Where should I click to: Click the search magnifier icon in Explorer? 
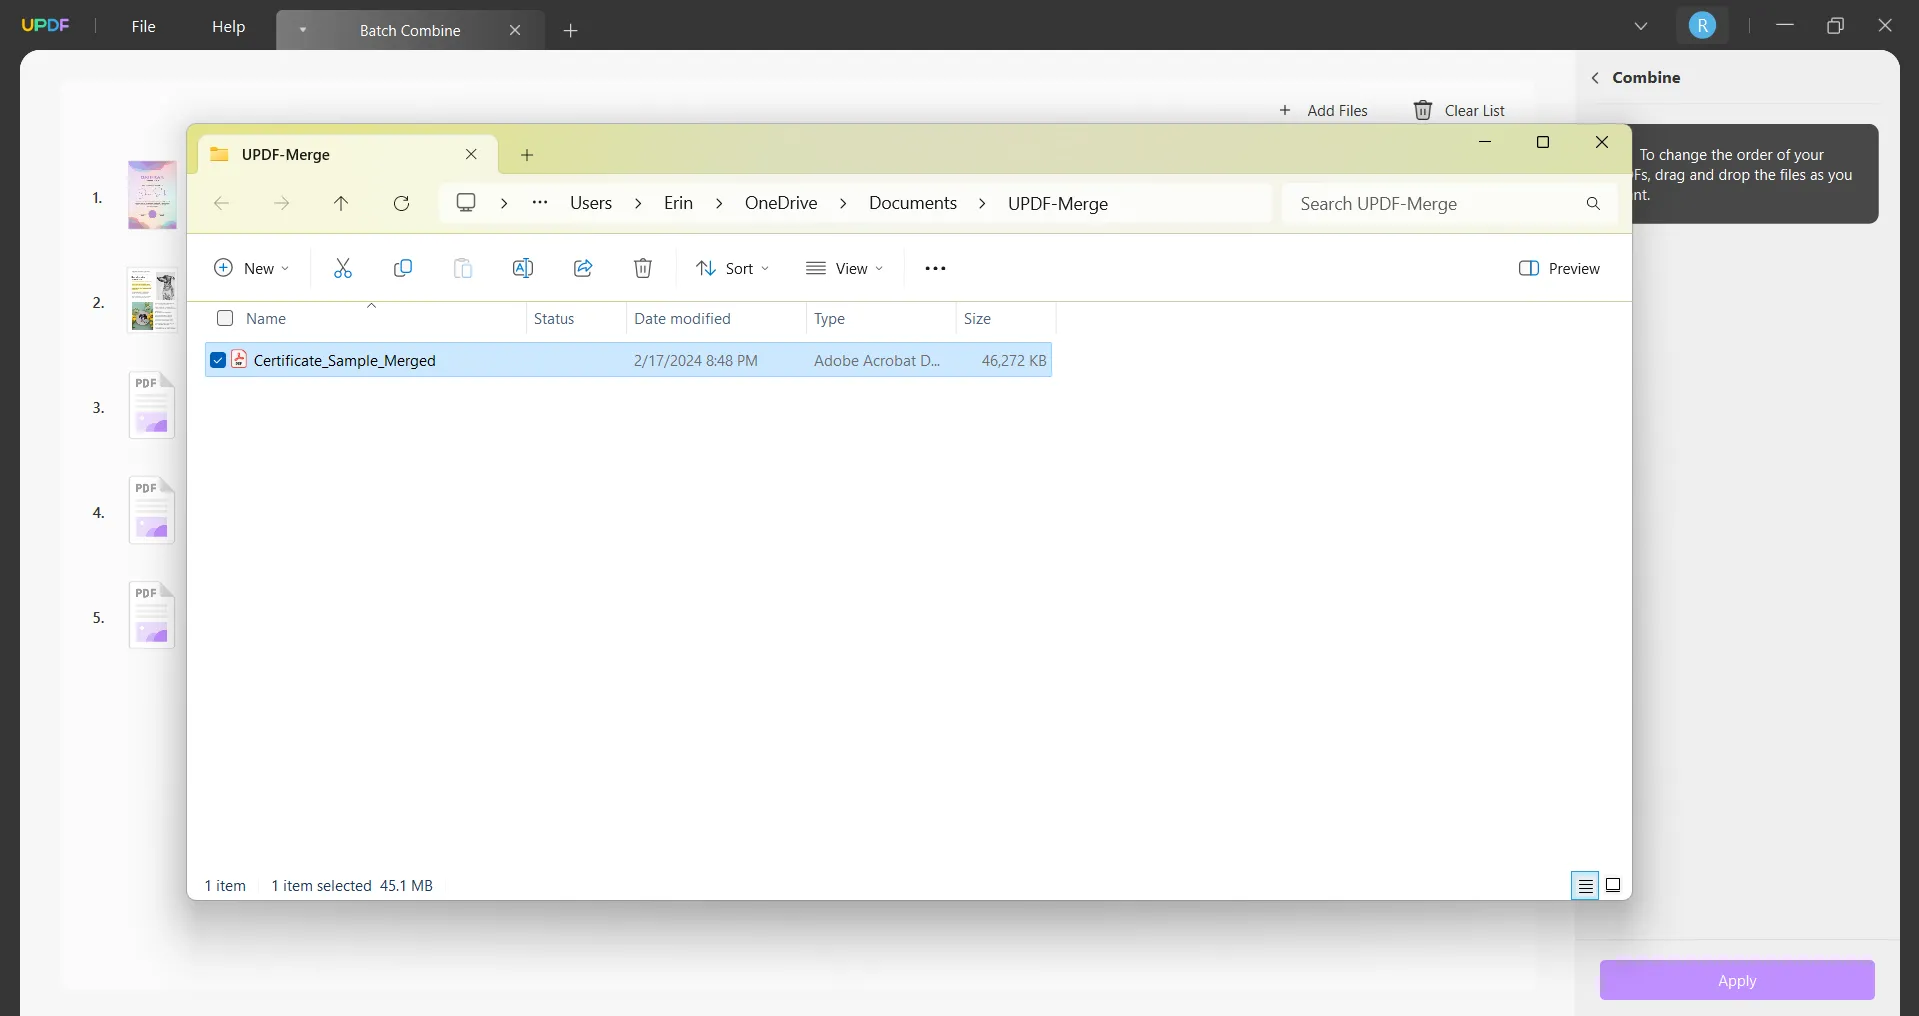click(x=1593, y=203)
